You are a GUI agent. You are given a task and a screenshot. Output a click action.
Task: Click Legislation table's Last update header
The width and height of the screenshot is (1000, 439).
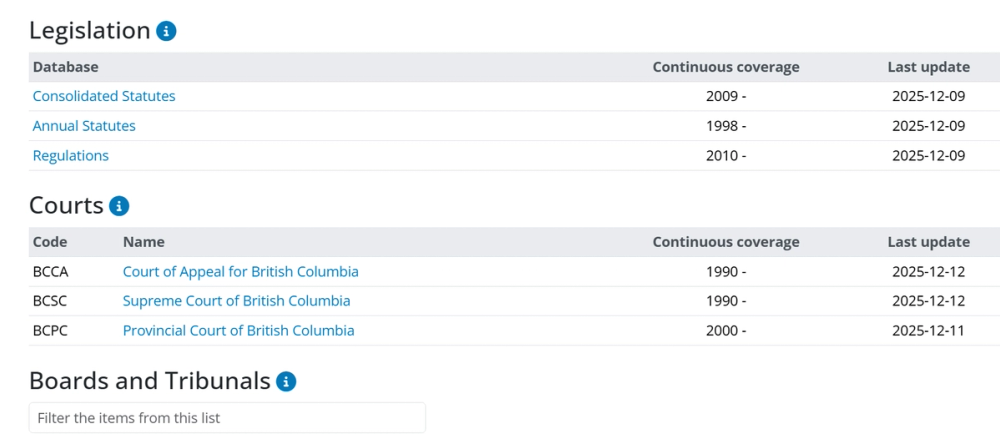[929, 67]
